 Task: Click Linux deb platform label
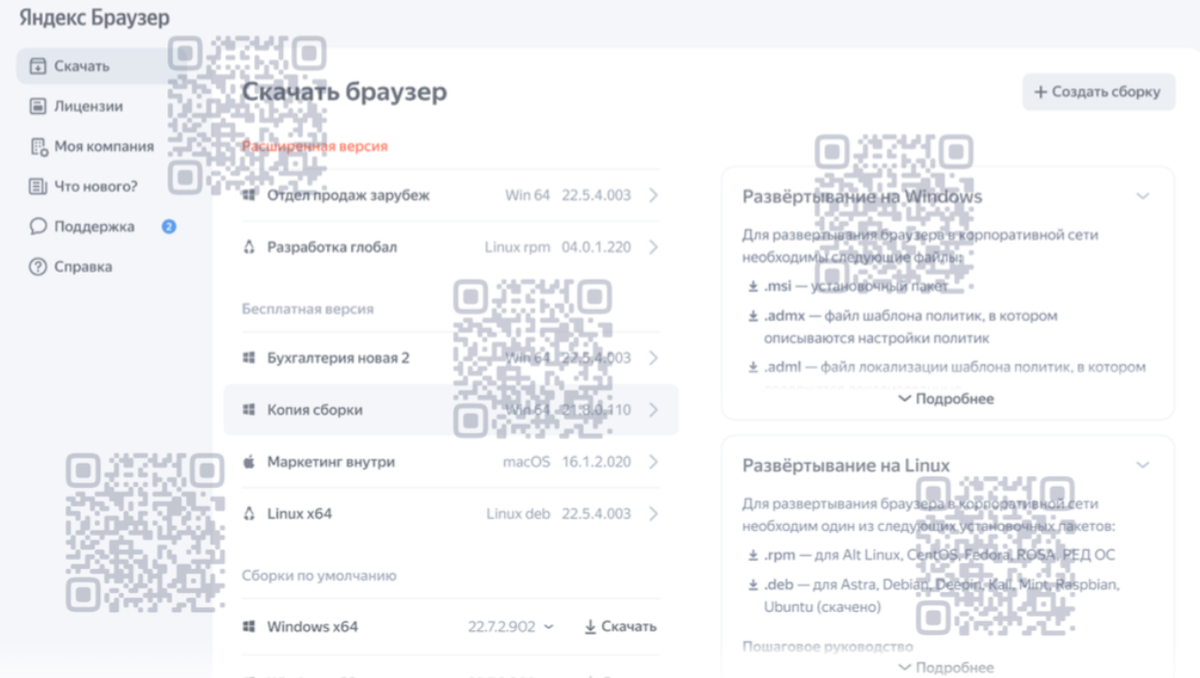click(x=518, y=514)
